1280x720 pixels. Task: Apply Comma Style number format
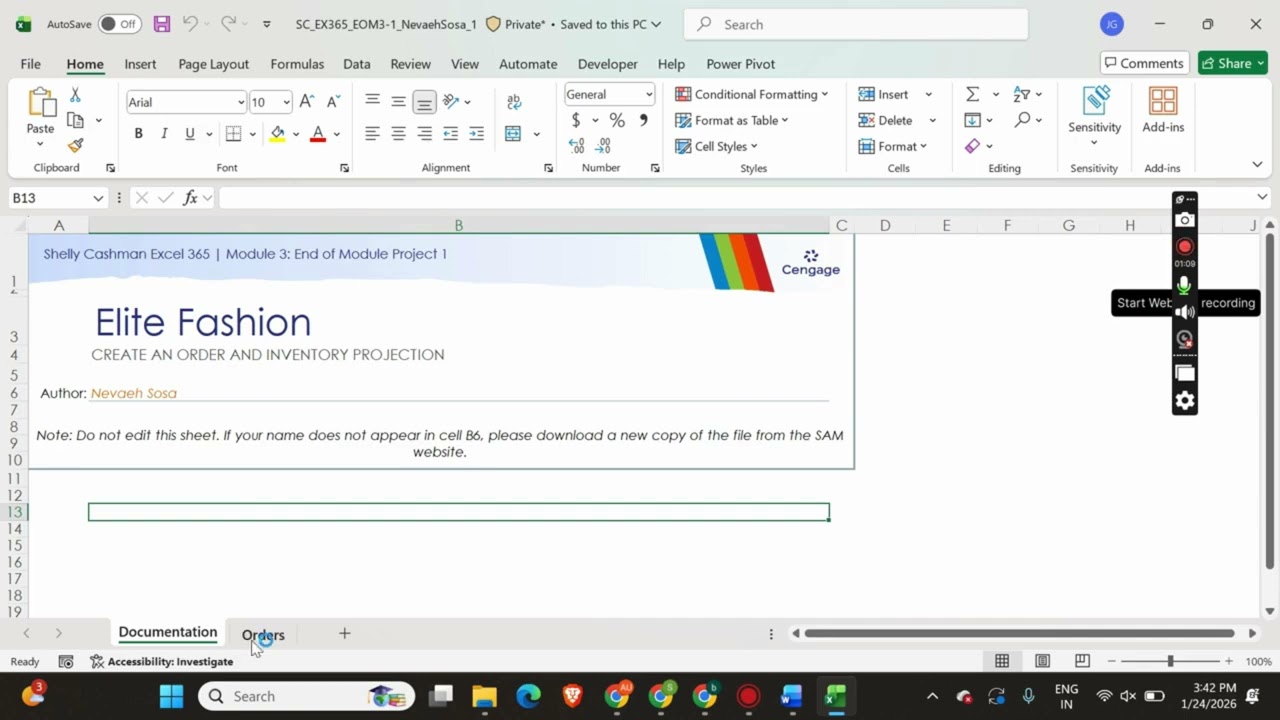click(x=643, y=120)
